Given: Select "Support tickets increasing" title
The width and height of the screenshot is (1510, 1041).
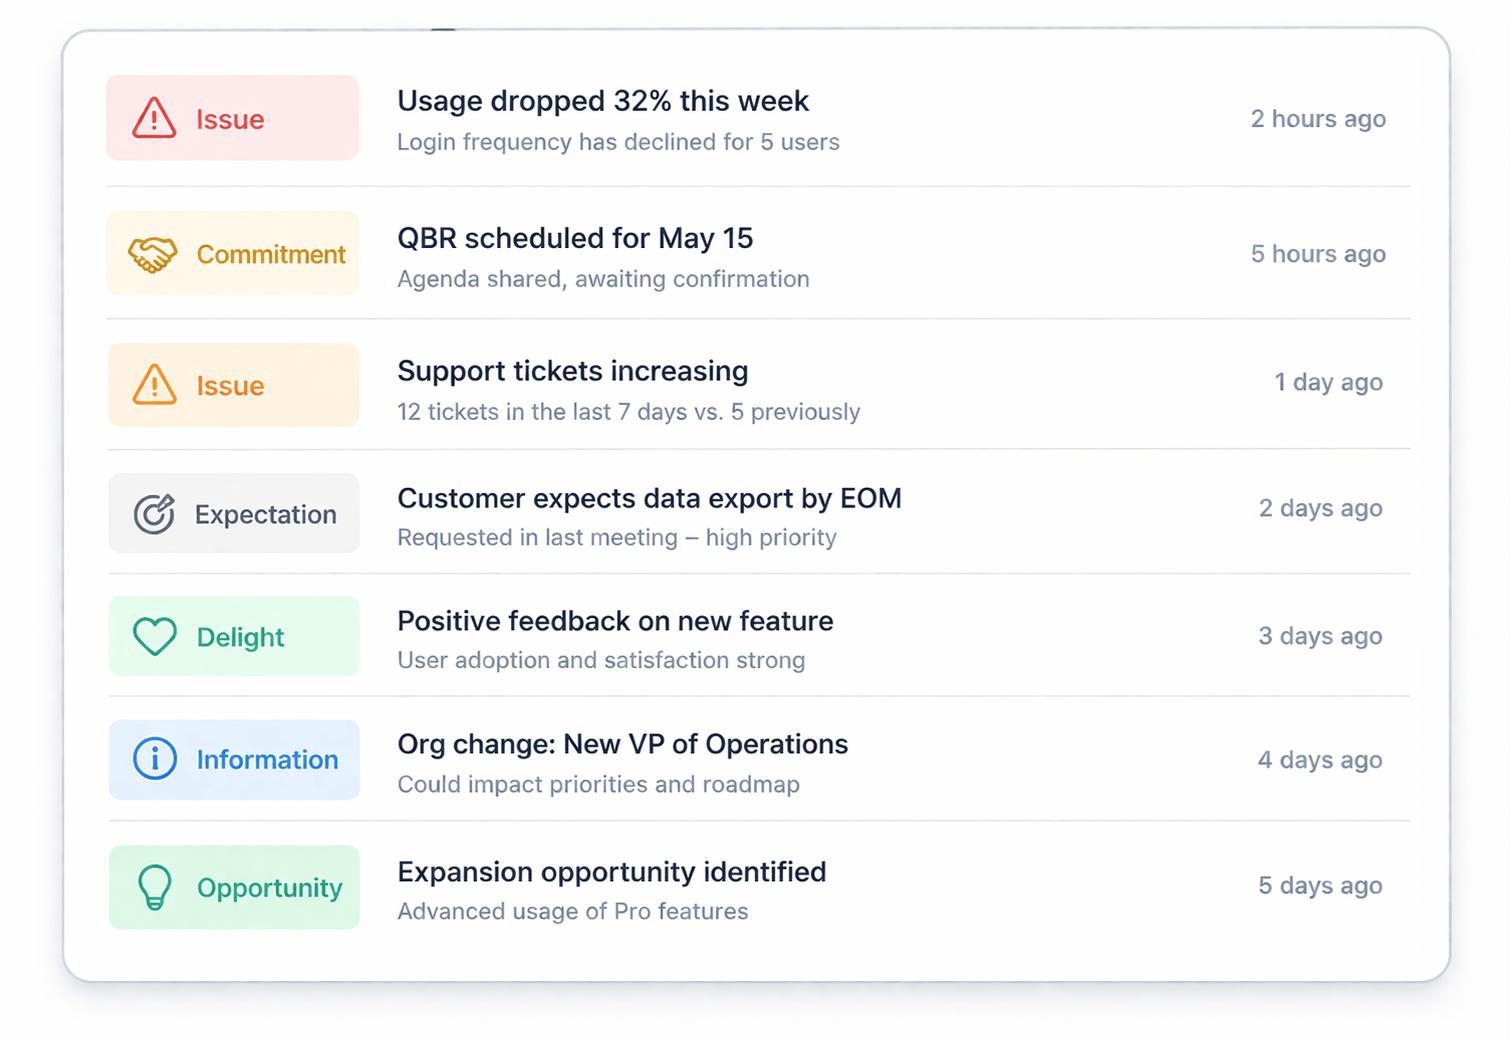Looking at the screenshot, I should (x=572, y=371).
